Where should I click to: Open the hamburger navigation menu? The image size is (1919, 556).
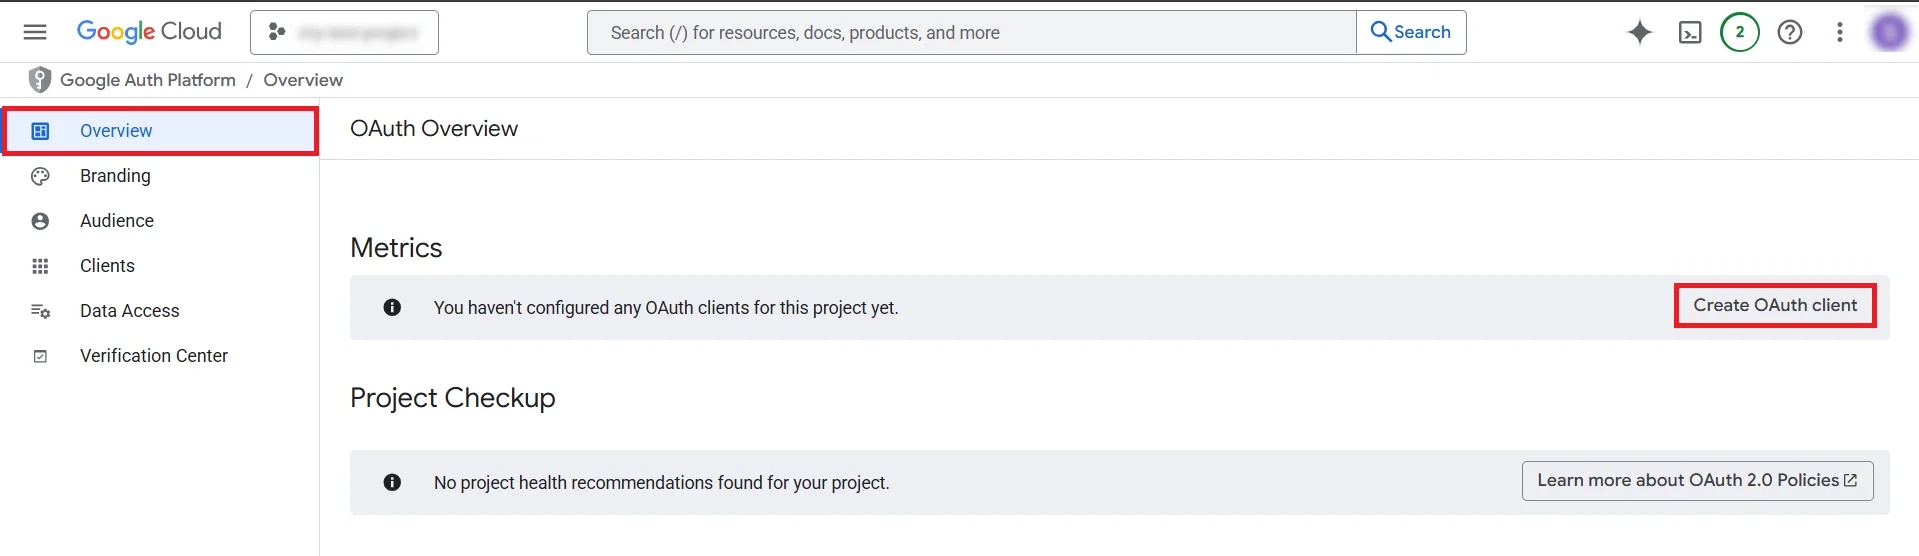(35, 32)
